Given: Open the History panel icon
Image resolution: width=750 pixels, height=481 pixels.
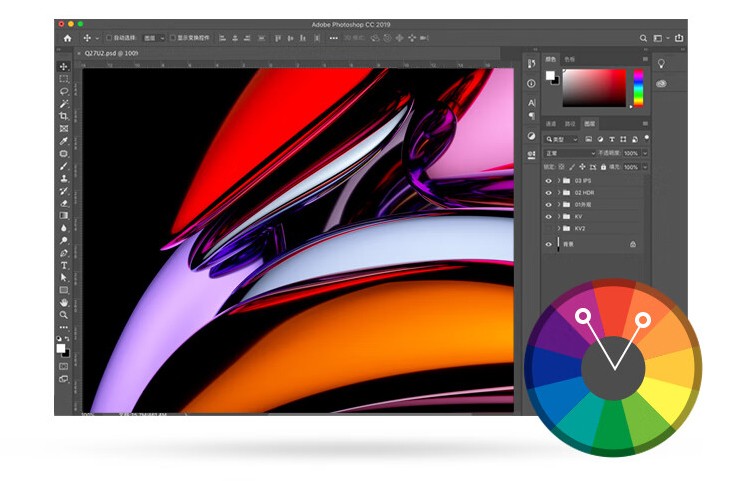Looking at the screenshot, I should (531, 64).
